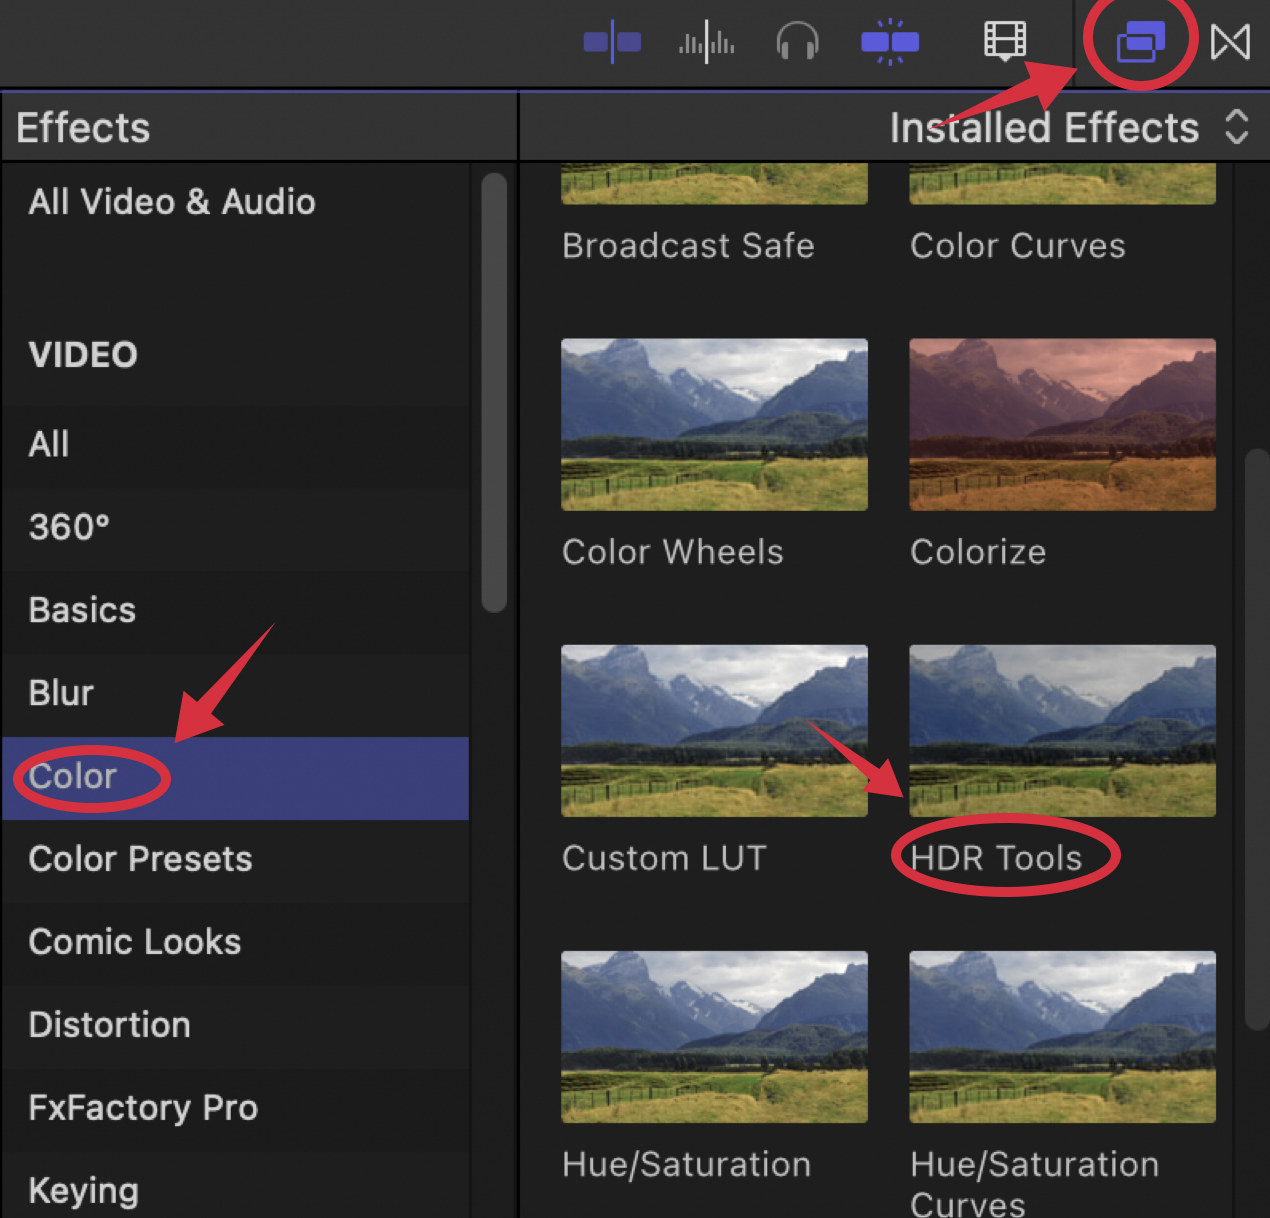Toggle snapping with the clips icon

(889, 42)
